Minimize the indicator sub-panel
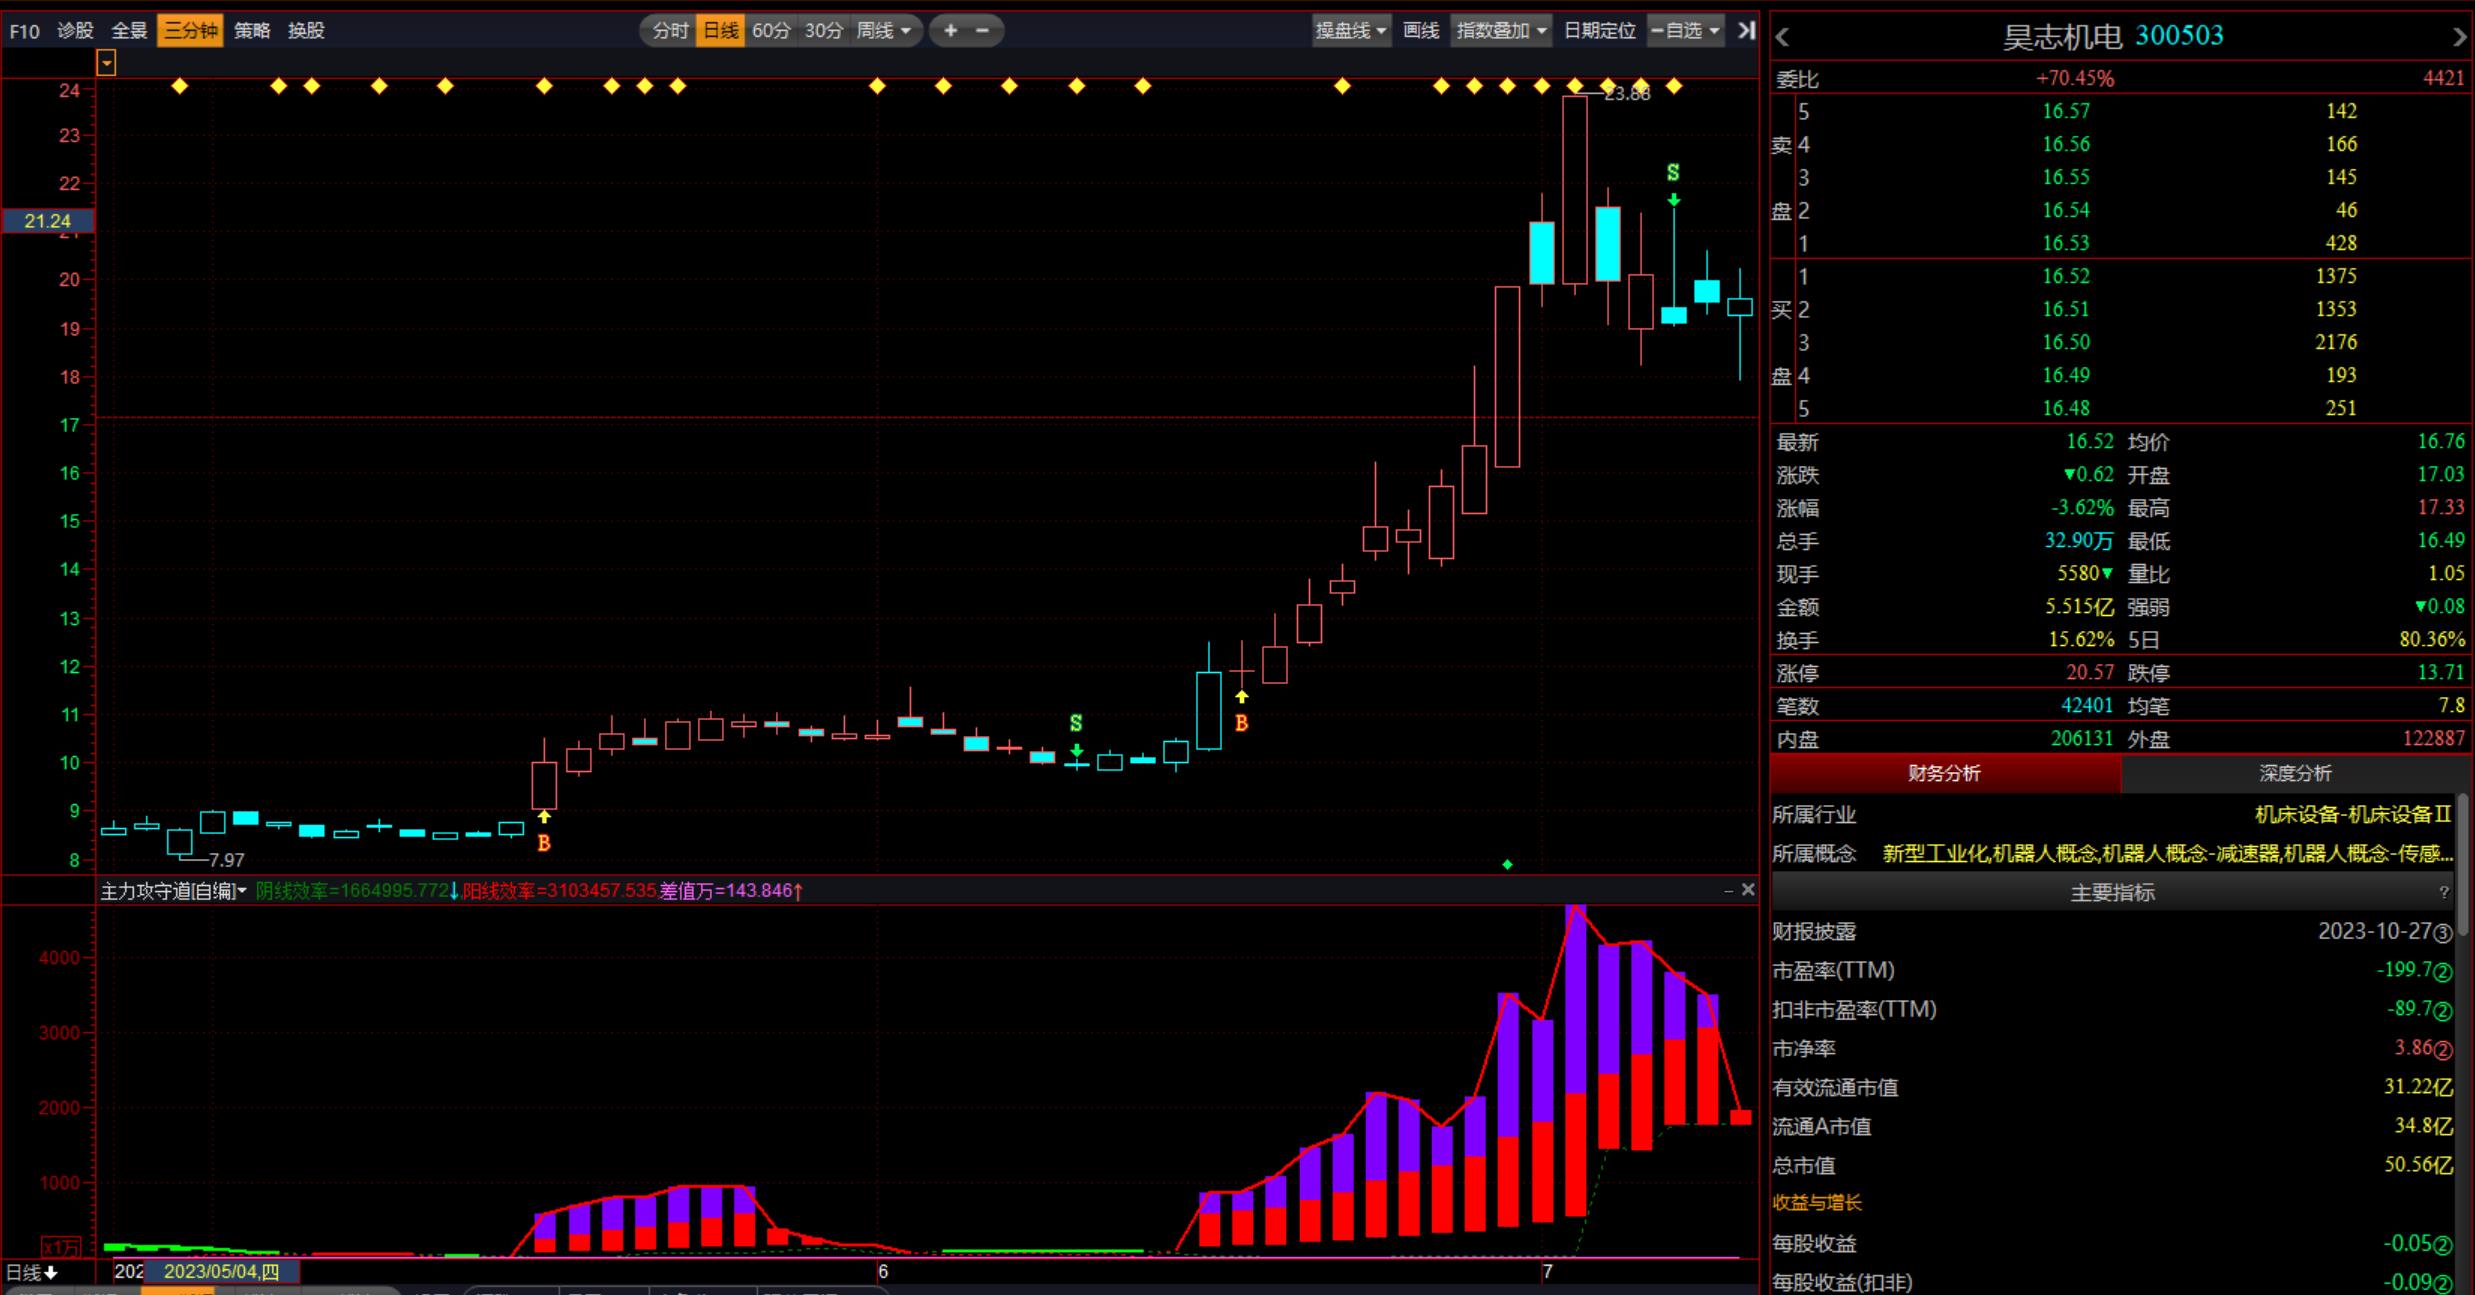 [1729, 890]
